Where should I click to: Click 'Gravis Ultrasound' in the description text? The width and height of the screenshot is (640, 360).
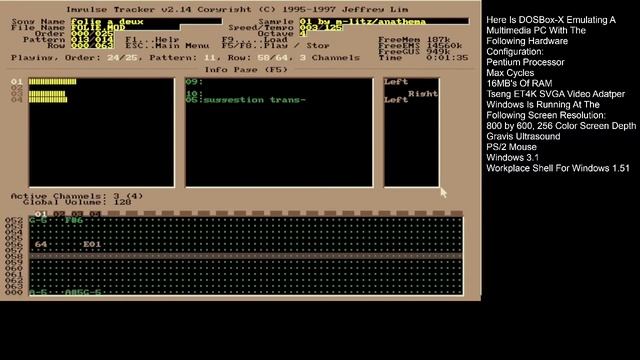click(523, 136)
